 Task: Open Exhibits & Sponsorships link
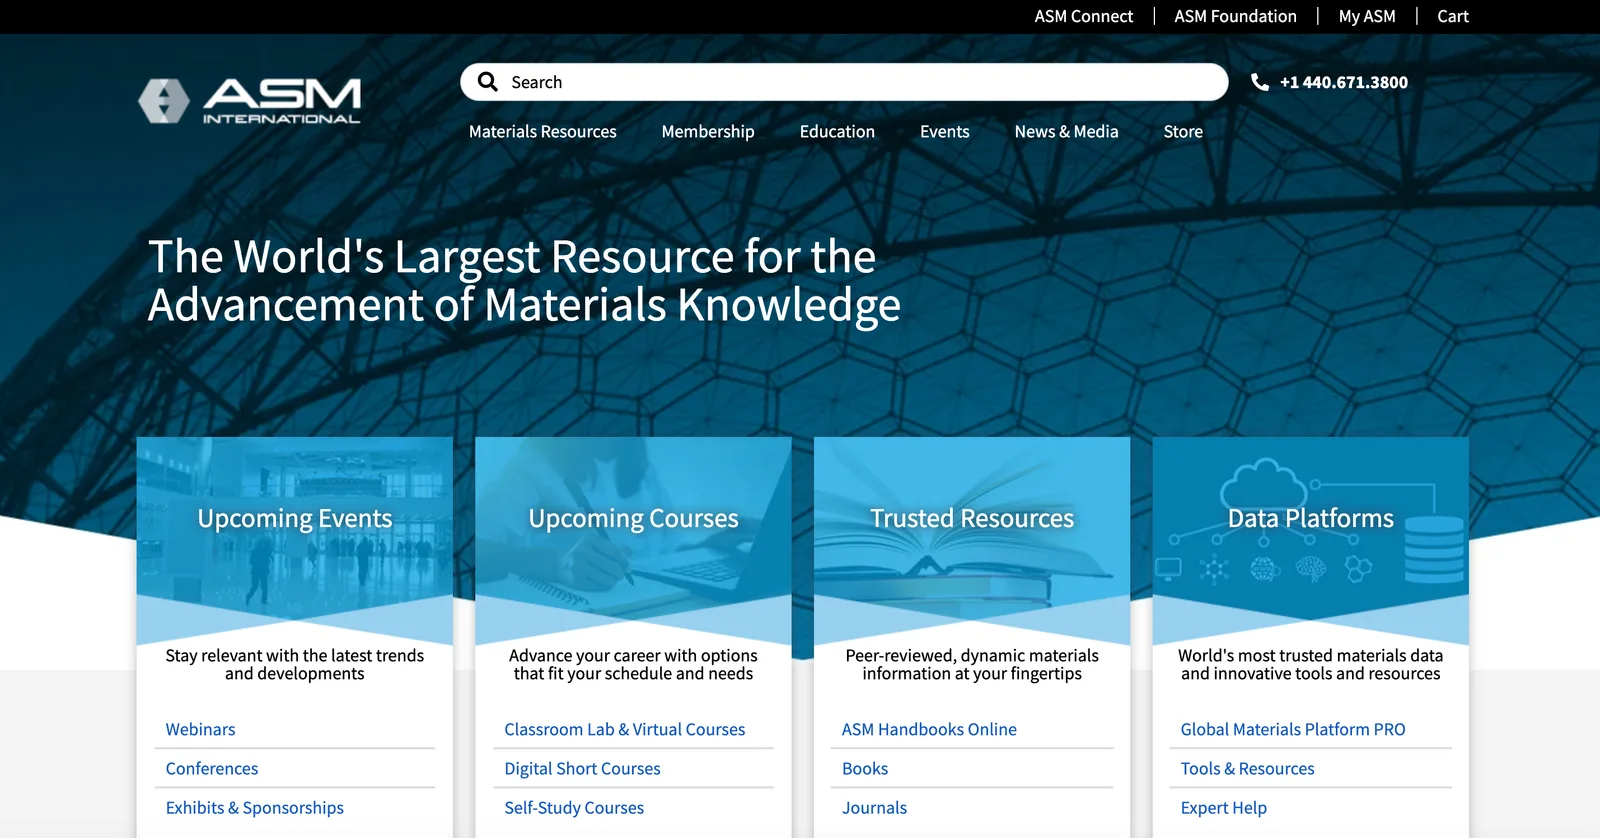(x=255, y=807)
